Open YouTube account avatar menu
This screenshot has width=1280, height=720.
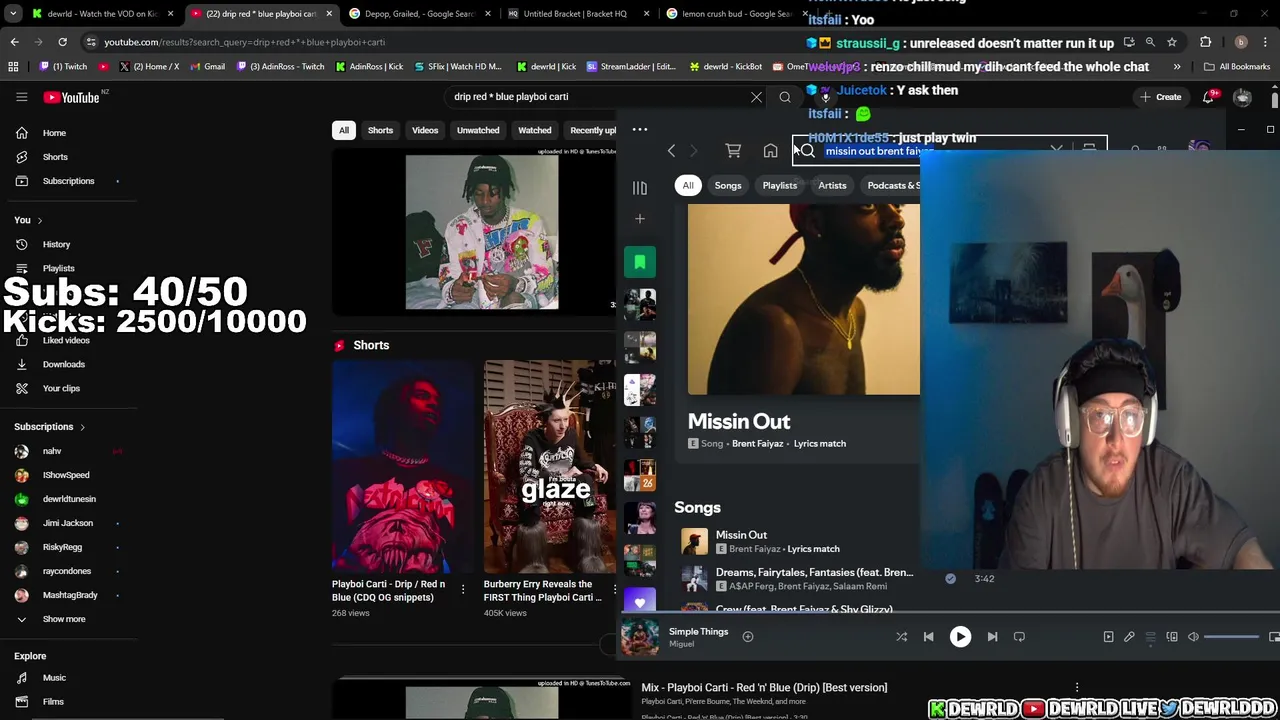pos(1242,97)
